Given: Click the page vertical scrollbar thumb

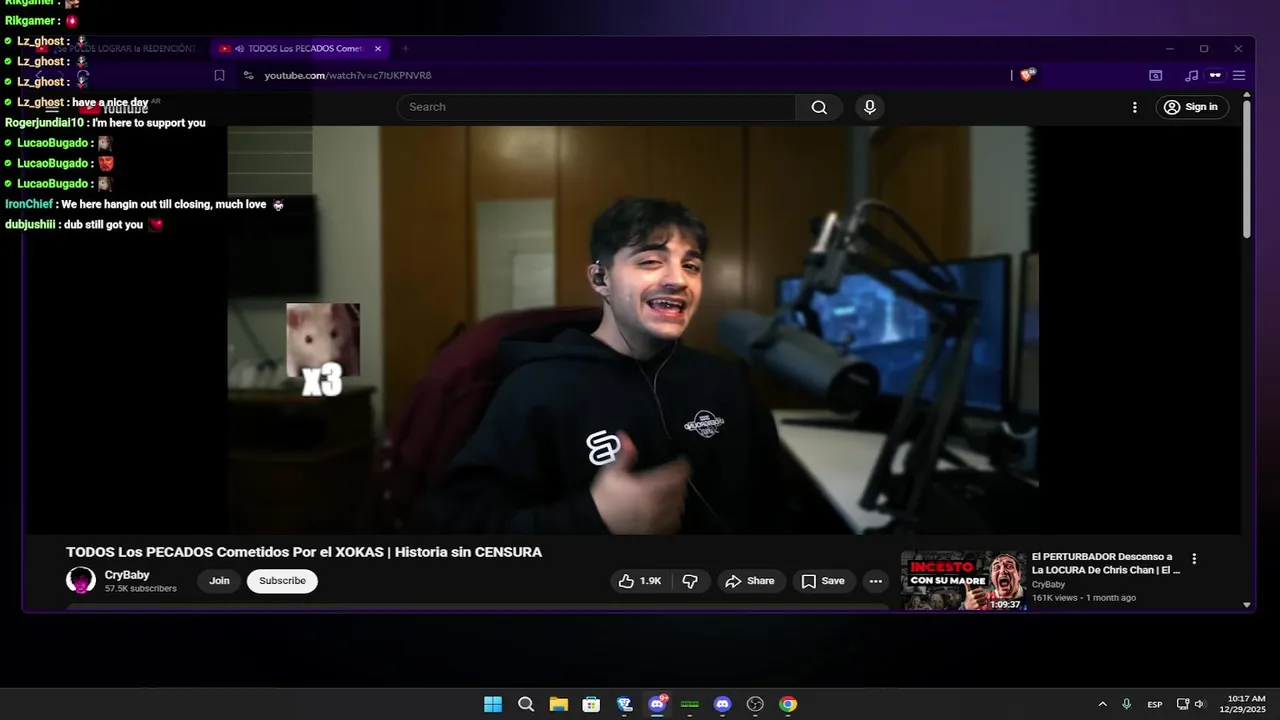Looking at the screenshot, I should click(x=1247, y=170).
